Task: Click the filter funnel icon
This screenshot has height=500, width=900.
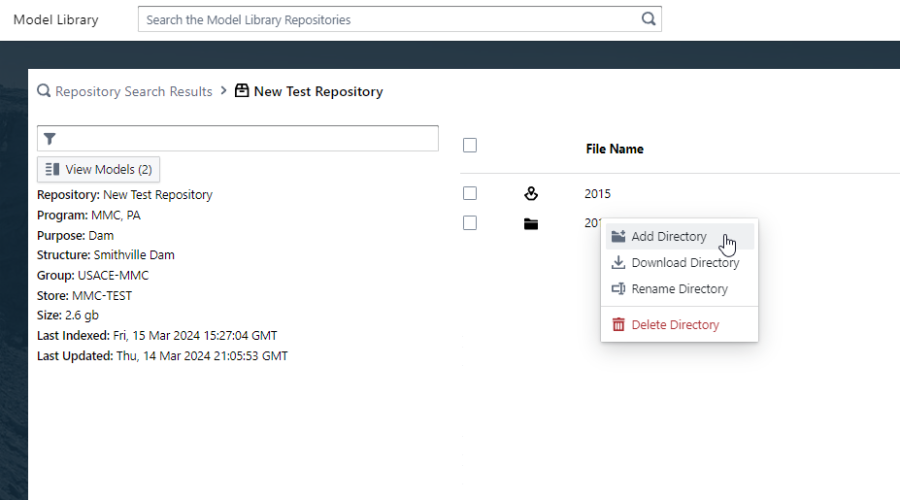Action: (49, 139)
